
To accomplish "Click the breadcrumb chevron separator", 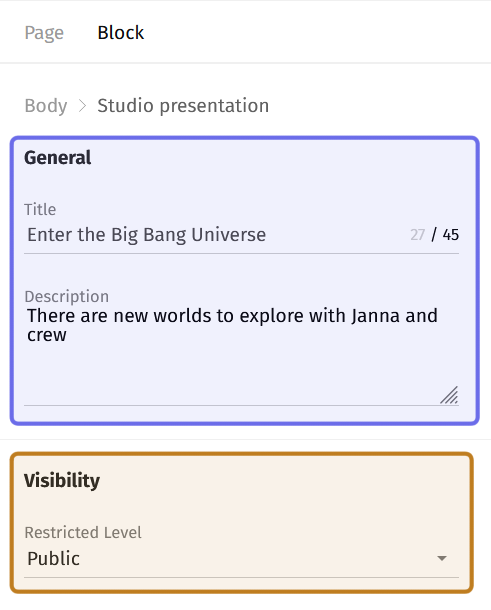I will click(x=82, y=106).
